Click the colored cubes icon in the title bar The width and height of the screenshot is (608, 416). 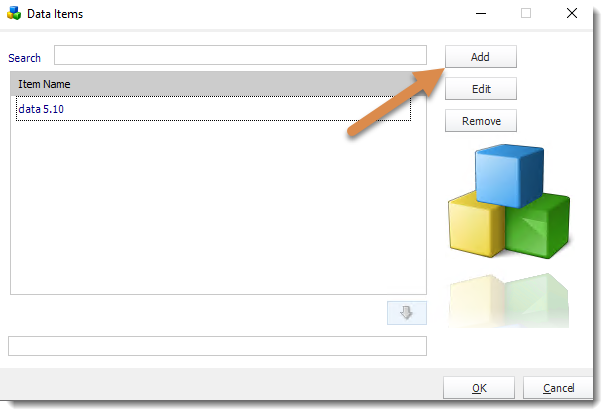pos(14,13)
